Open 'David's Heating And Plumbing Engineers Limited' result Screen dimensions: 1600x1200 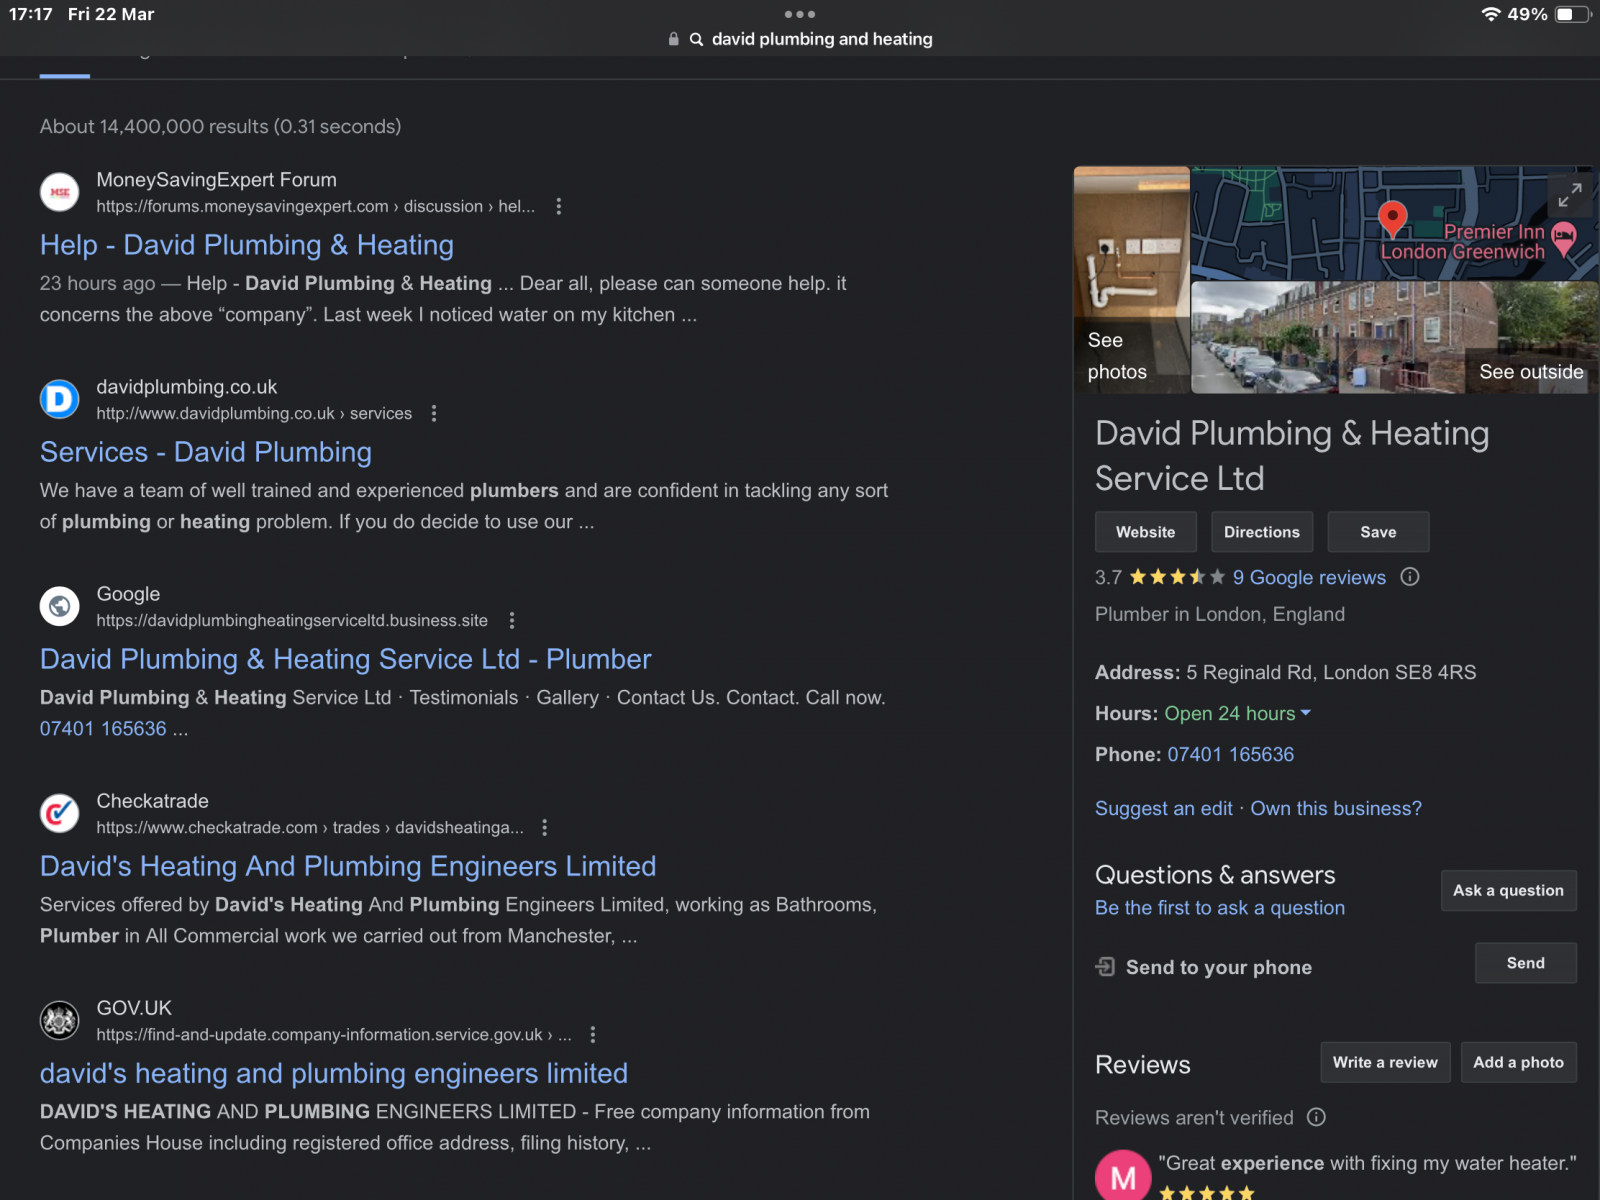[x=348, y=866]
